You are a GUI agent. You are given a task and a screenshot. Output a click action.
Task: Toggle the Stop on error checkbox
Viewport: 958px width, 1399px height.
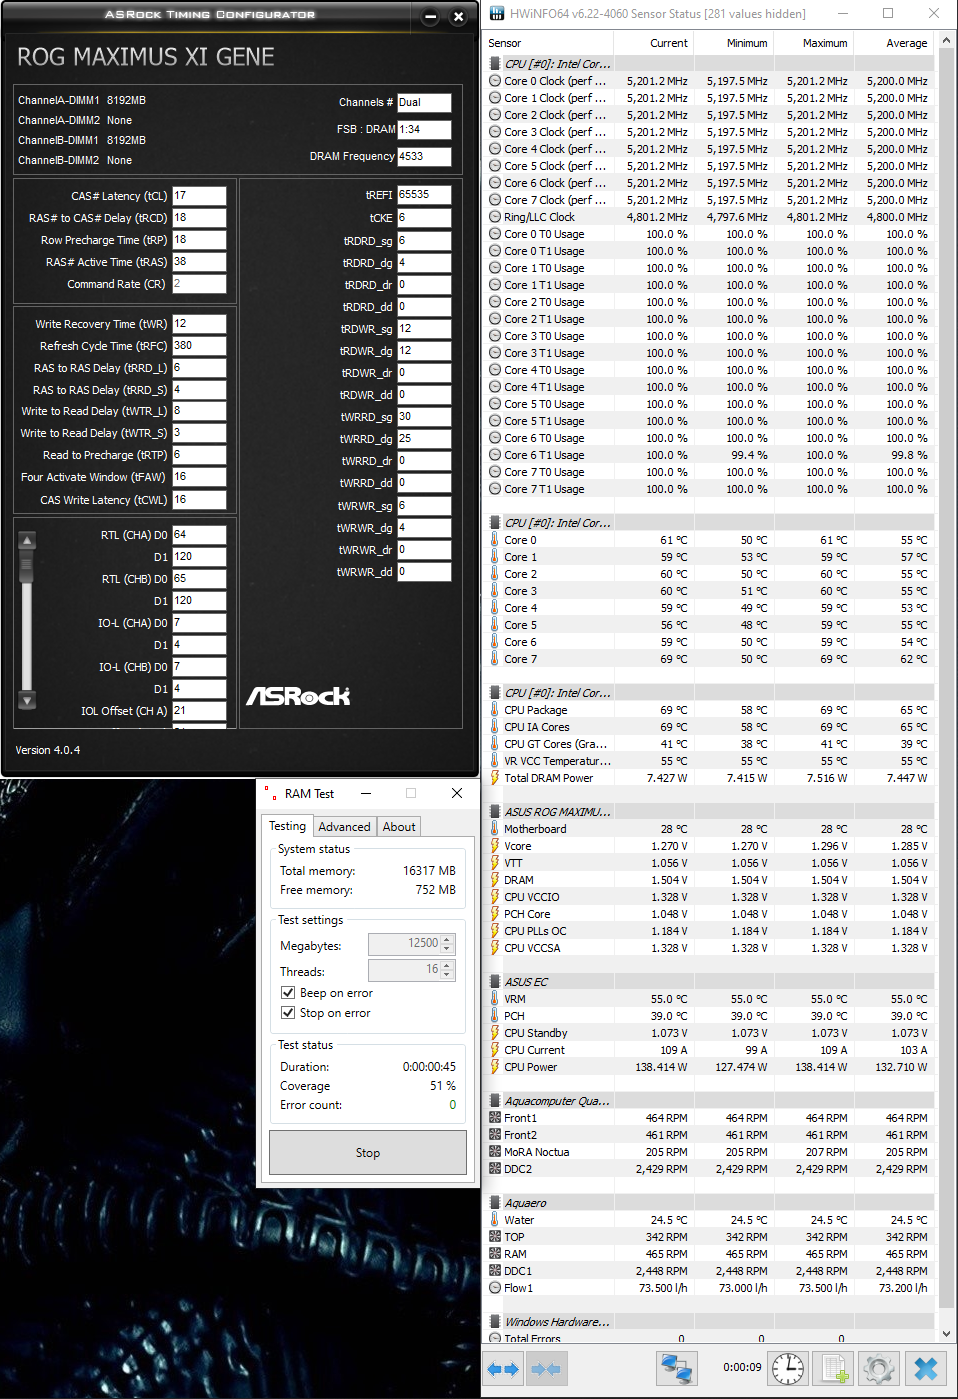288,1013
